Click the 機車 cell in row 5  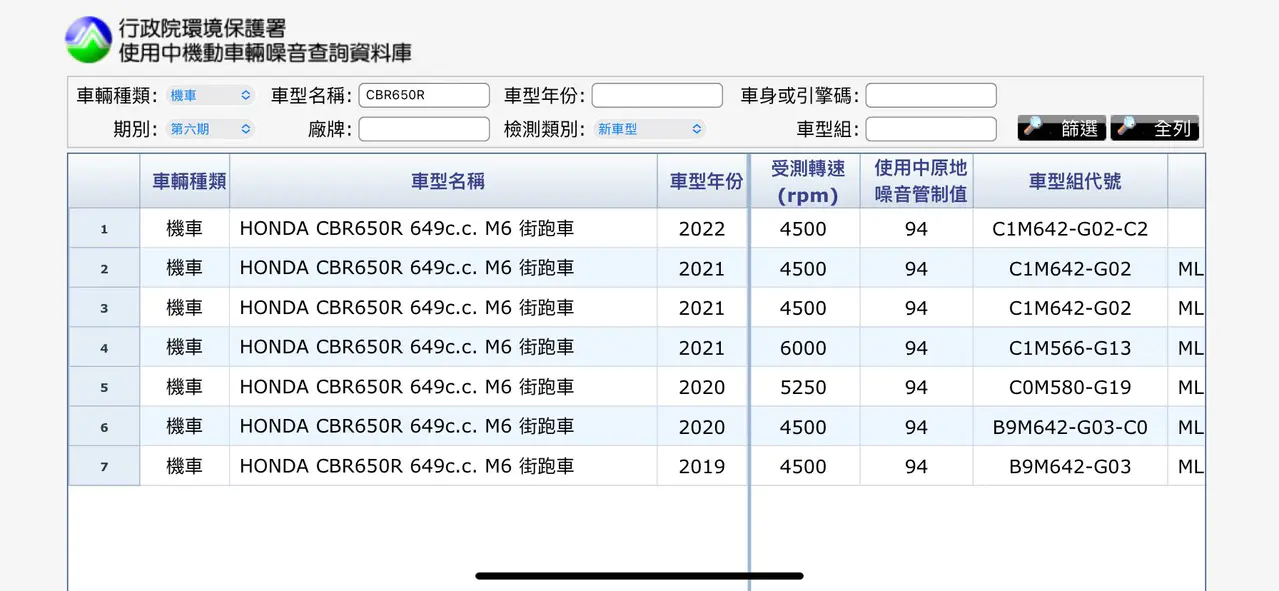(x=185, y=387)
